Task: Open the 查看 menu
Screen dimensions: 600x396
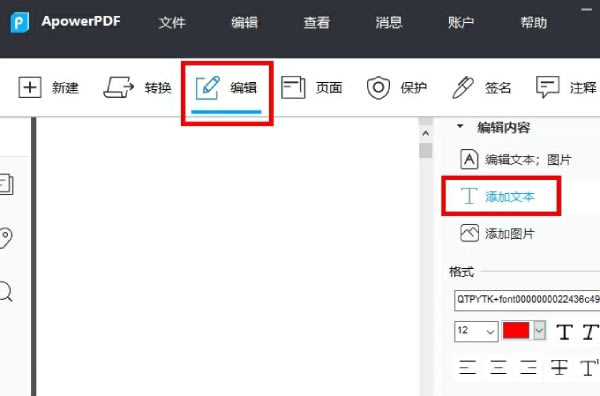Action: 316,23
